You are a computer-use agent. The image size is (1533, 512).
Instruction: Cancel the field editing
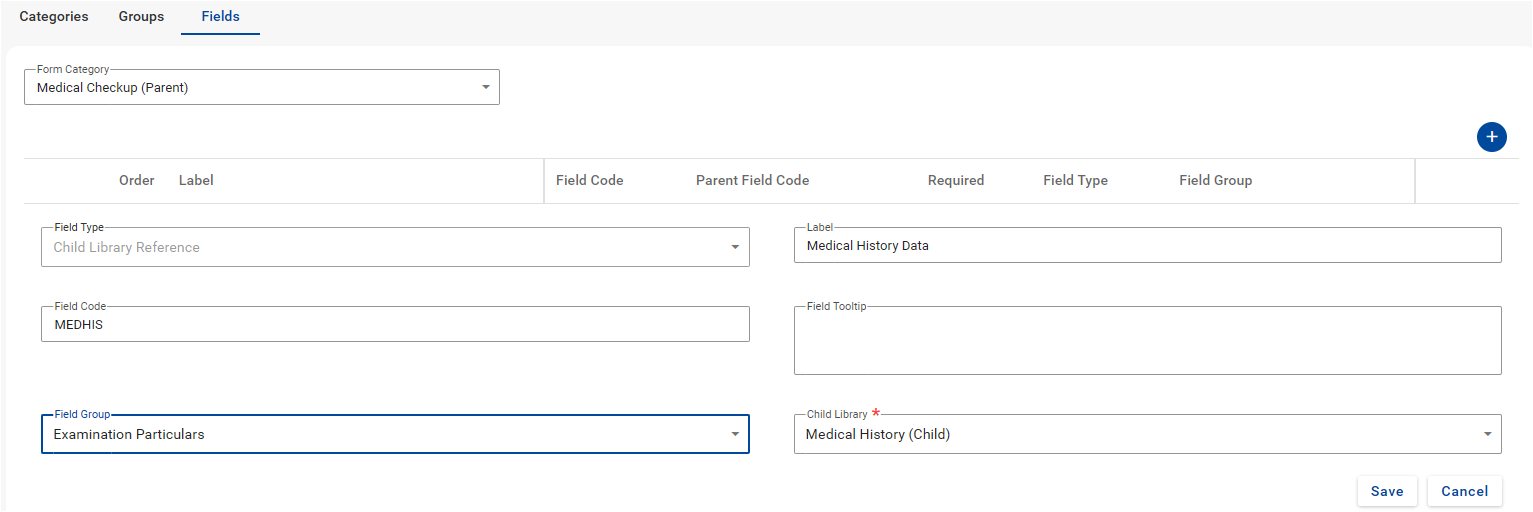coord(1464,491)
